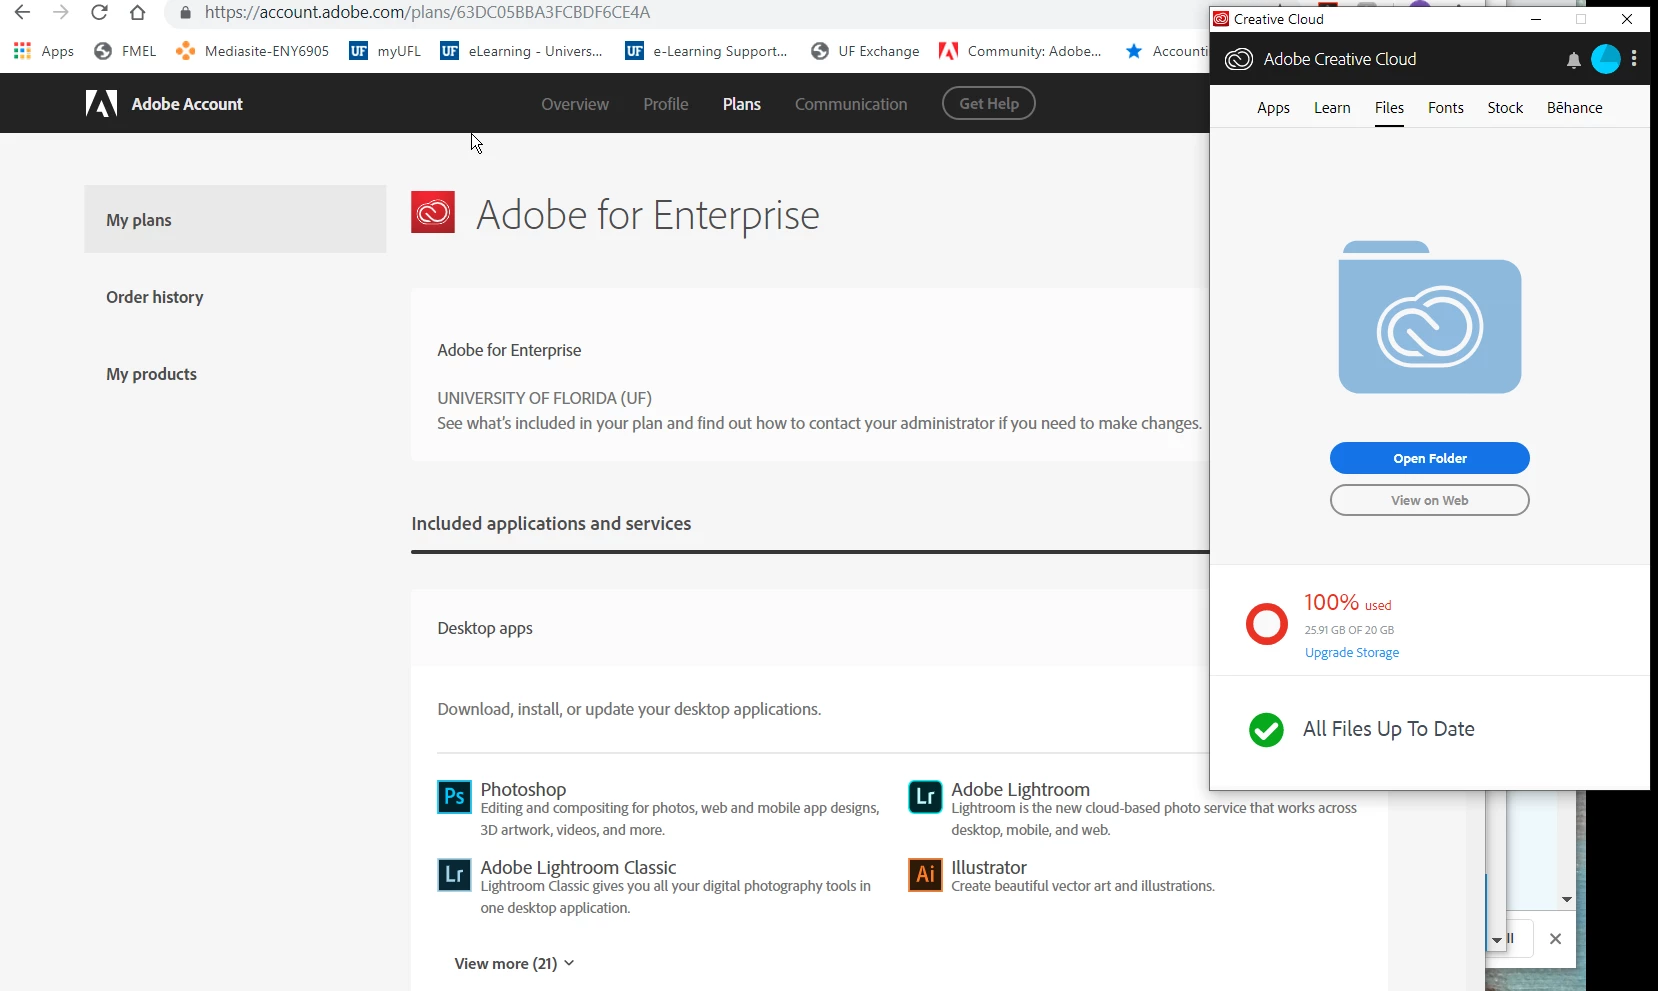This screenshot has height=991, width=1658.
Task: Click the Photoshop Ps icon
Action: (454, 797)
